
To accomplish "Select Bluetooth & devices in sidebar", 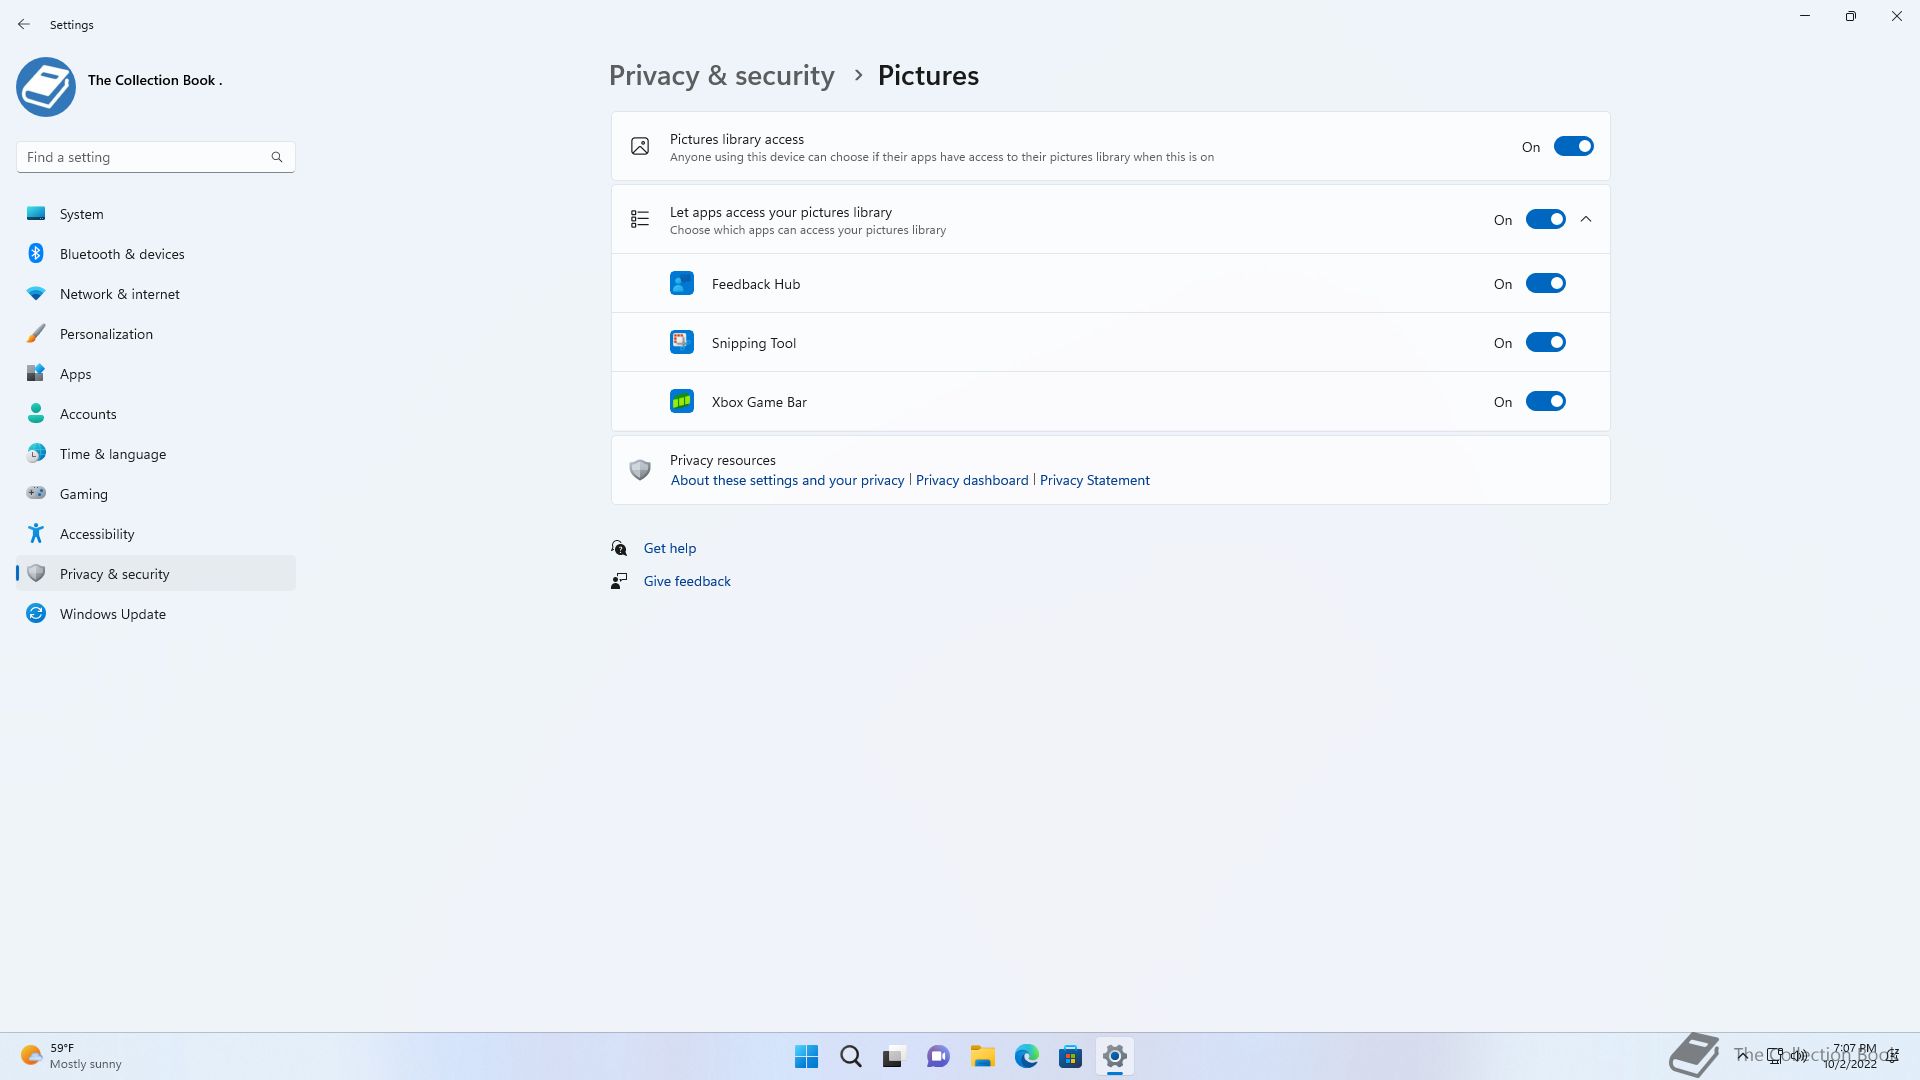I will point(121,254).
